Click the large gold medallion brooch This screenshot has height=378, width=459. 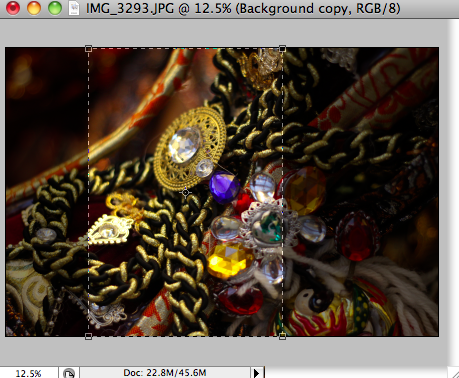(x=190, y=148)
